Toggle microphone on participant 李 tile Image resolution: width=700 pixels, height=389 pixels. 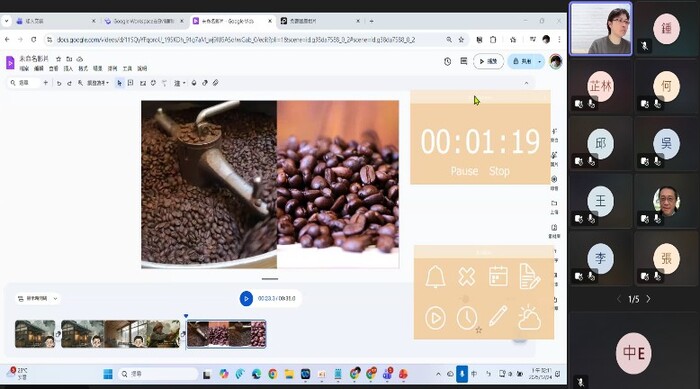[x=591, y=276]
